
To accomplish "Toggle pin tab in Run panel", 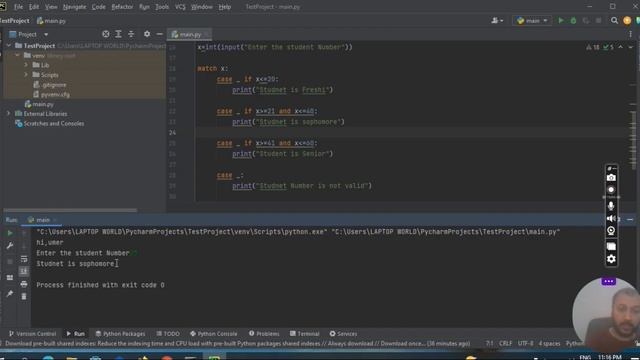I will (x=10, y=293).
